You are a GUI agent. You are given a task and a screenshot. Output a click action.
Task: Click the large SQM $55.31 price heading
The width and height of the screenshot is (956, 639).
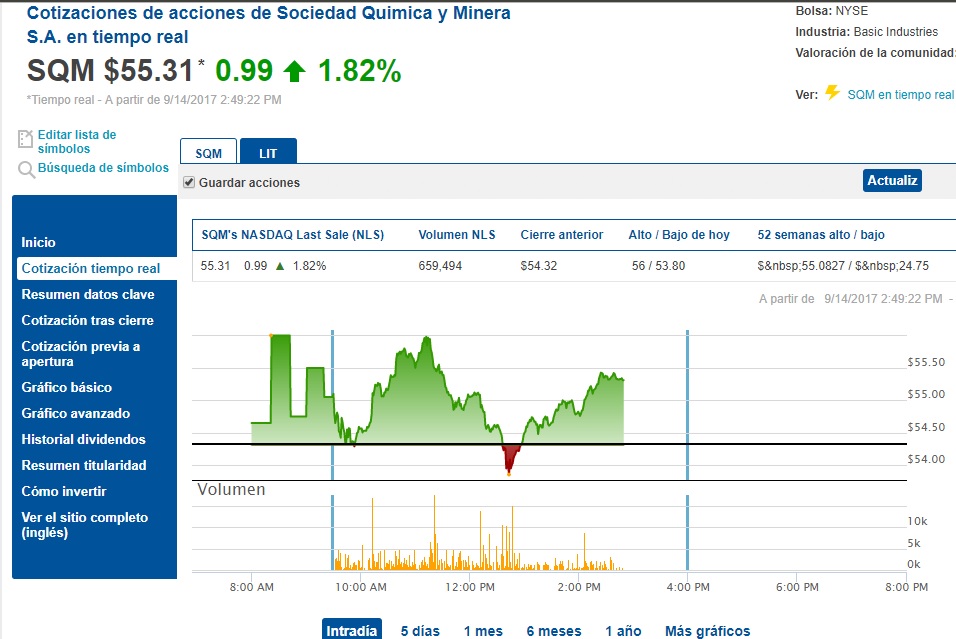pos(110,70)
